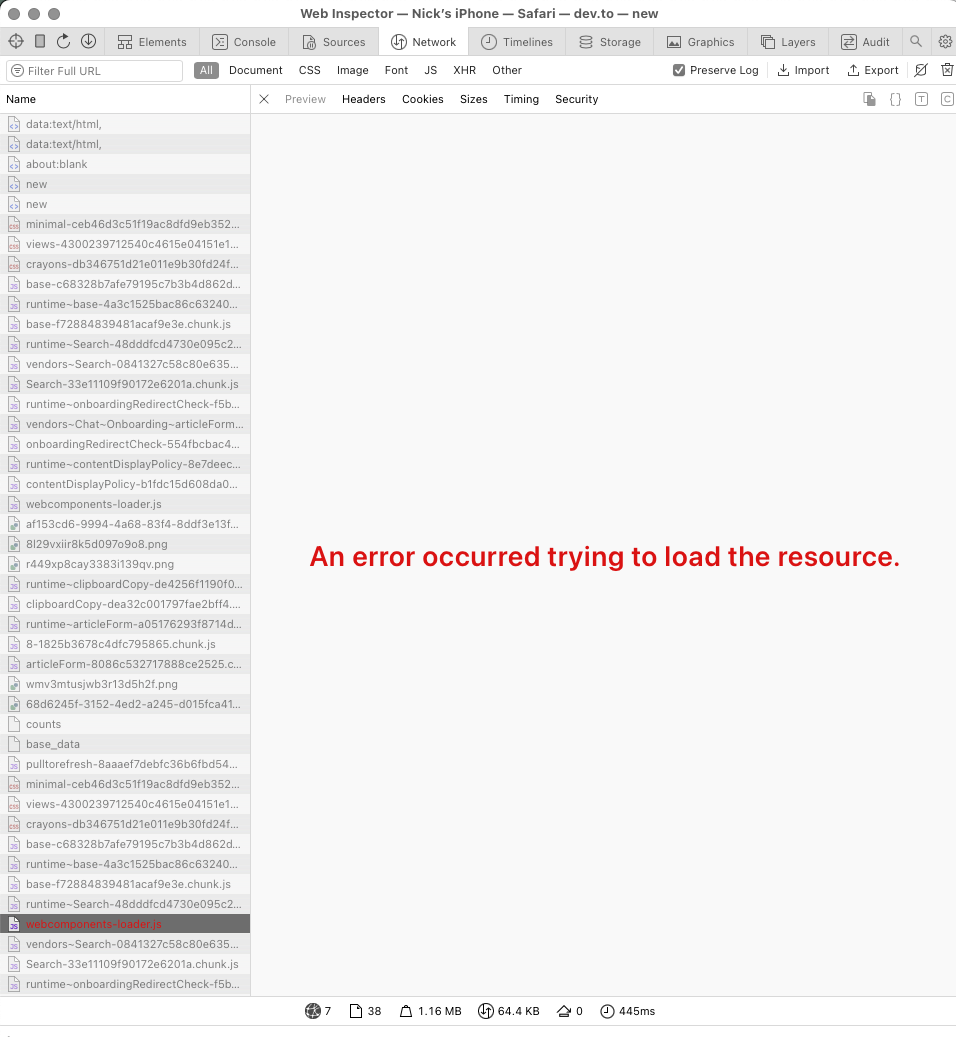Viewport: 956px width, 1037px height.
Task: Select the Network tab
Action: click(423, 42)
